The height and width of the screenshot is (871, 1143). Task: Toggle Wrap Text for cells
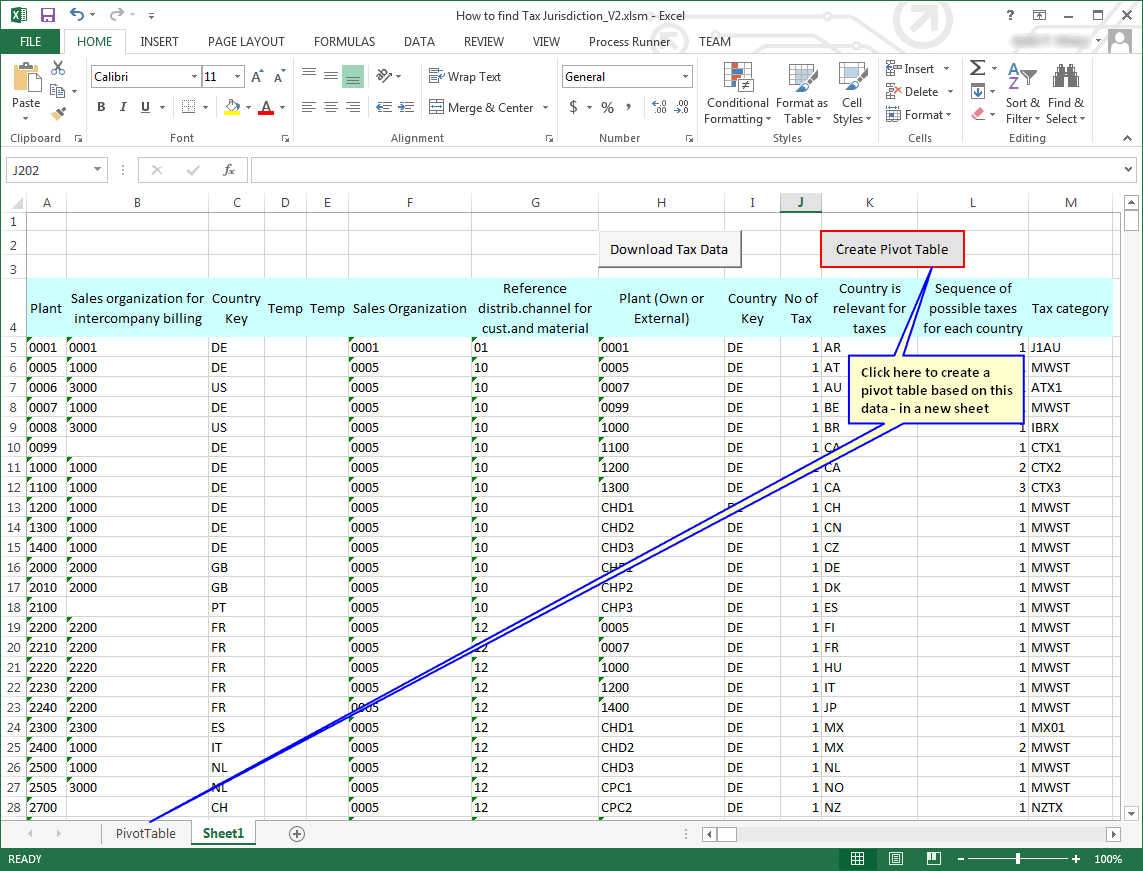(465, 77)
